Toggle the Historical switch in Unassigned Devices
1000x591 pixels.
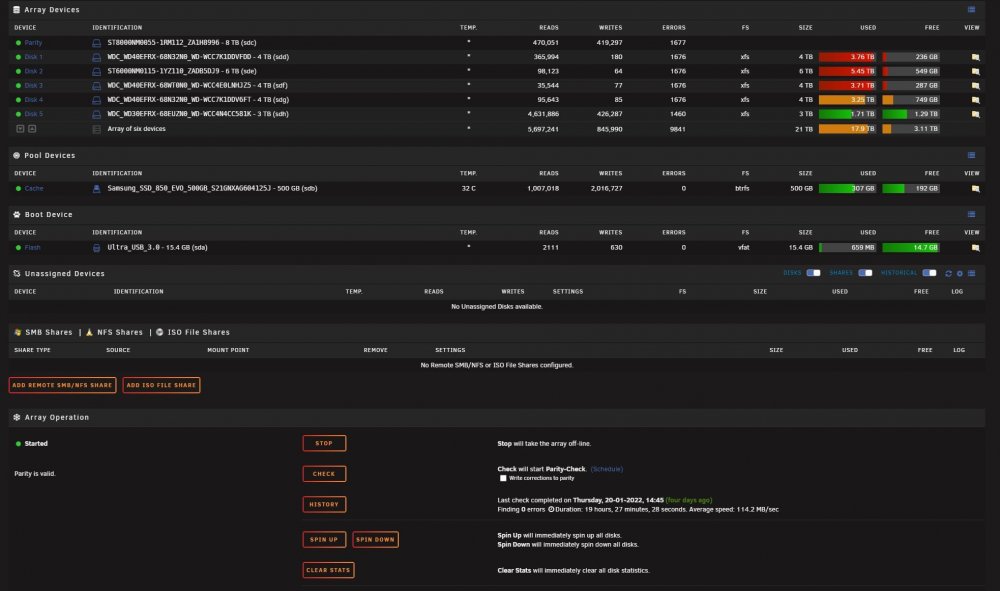point(929,273)
